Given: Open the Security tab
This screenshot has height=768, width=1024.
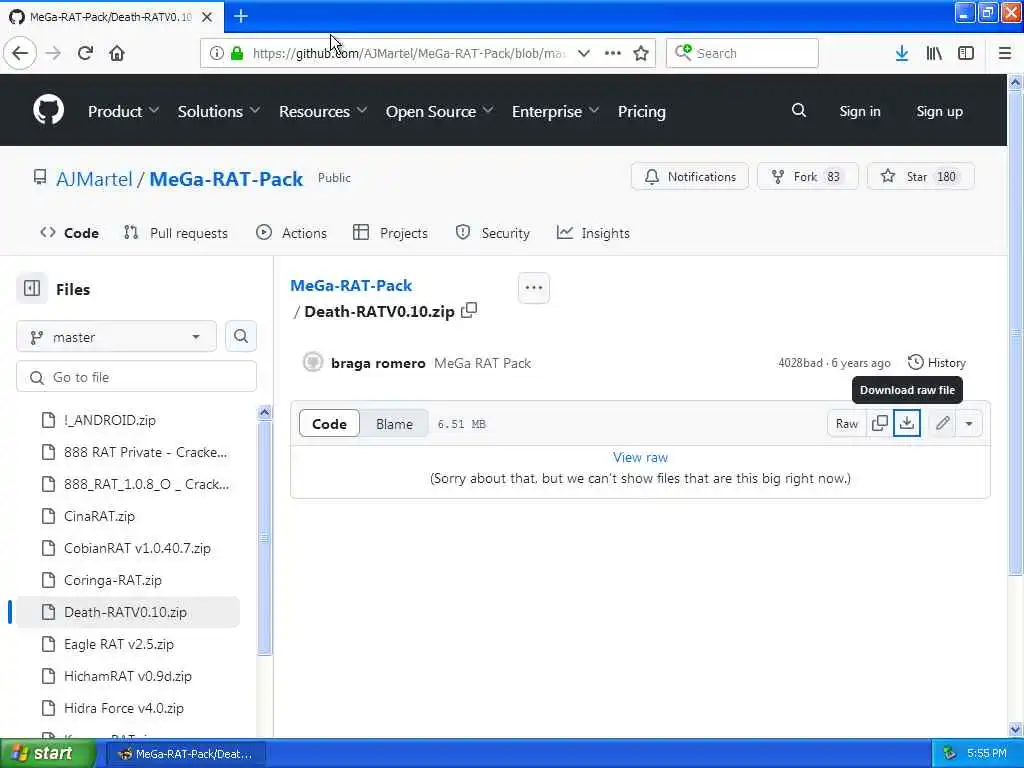Looking at the screenshot, I should 493,233.
